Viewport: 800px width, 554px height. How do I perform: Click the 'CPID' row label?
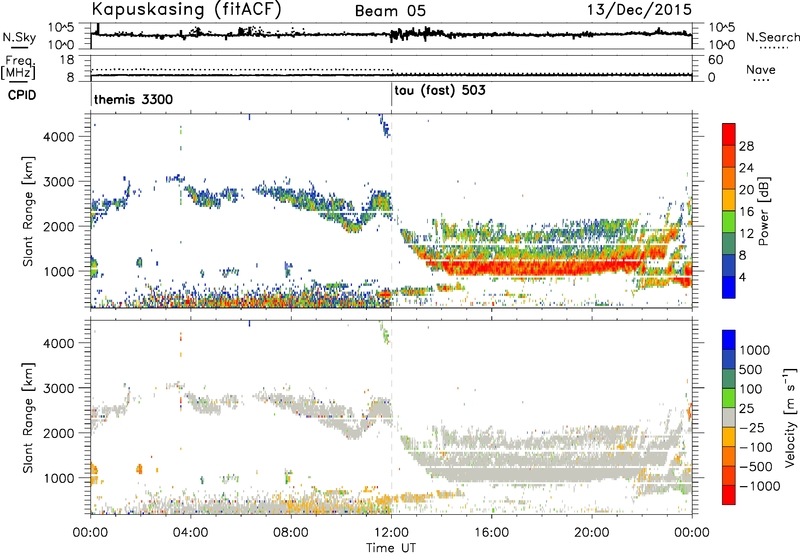point(22,95)
